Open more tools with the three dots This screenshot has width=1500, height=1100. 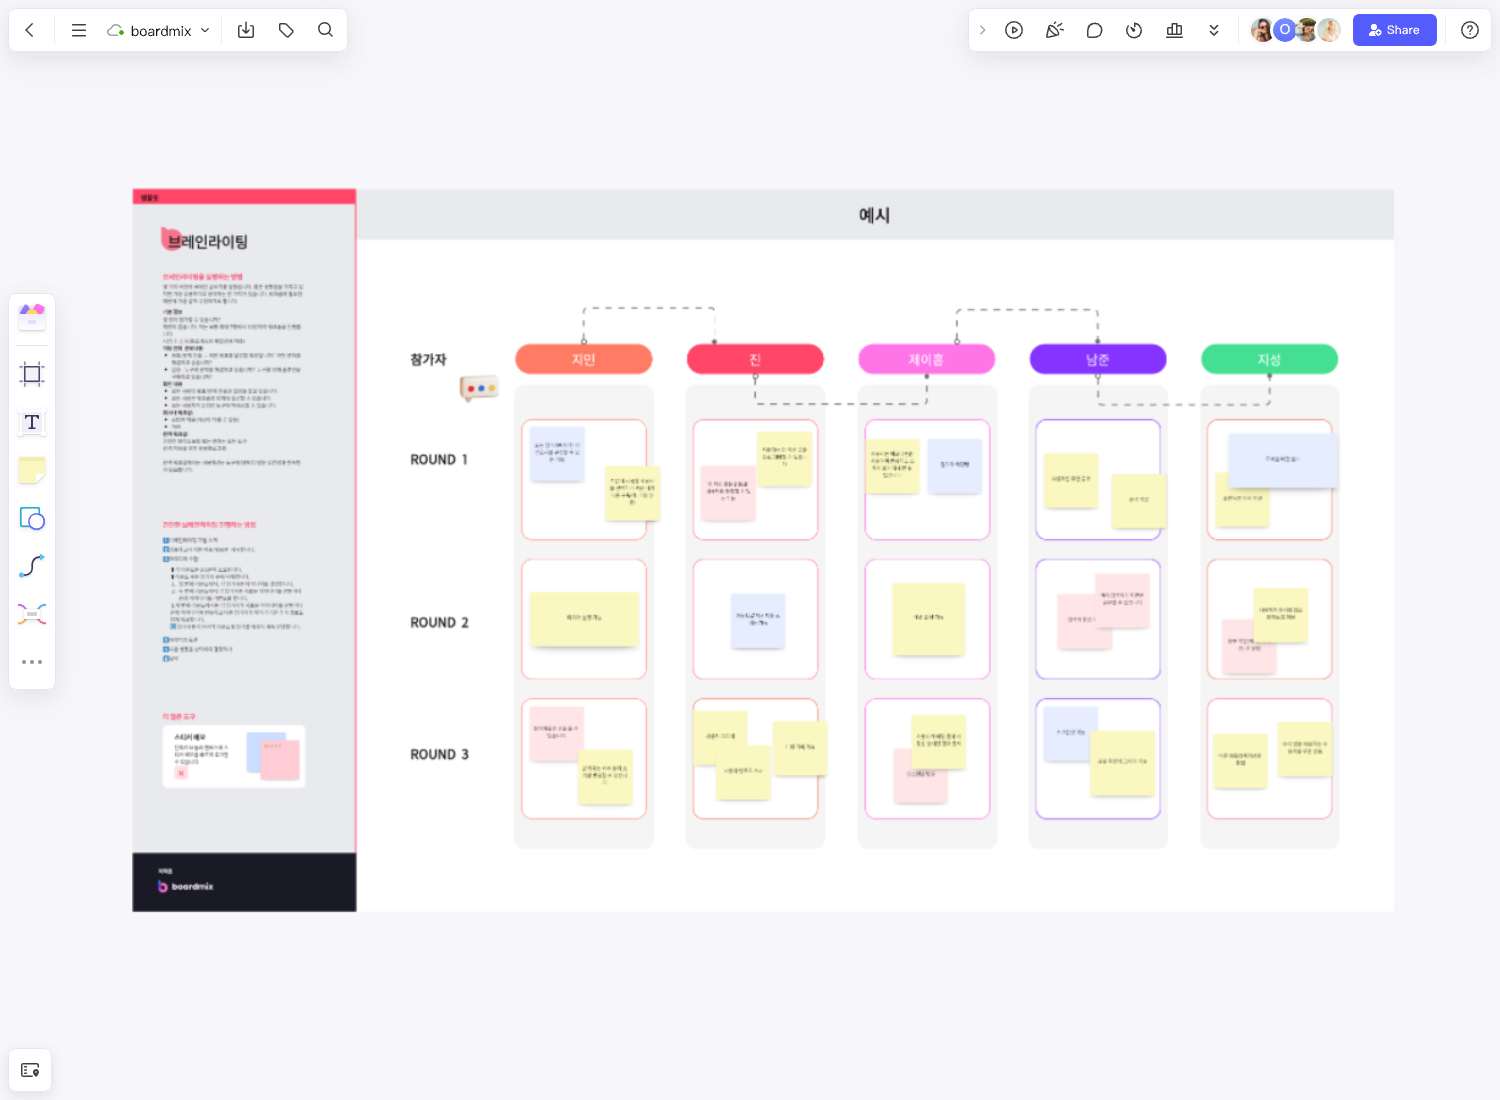pos(32,662)
